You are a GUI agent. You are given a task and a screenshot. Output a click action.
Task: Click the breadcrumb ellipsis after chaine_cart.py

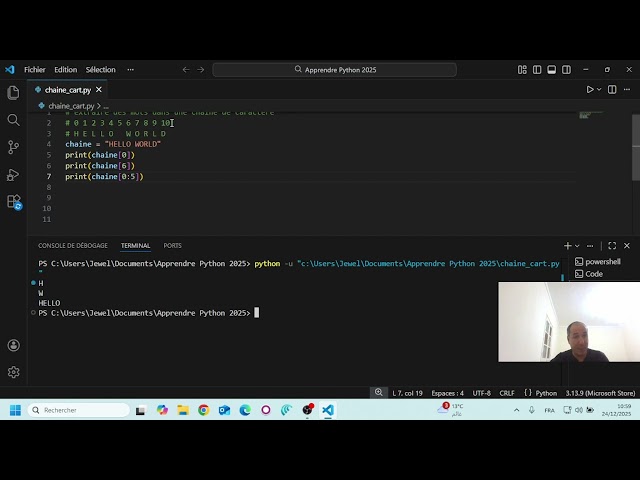pyautogui.click(x=106, y=106)
